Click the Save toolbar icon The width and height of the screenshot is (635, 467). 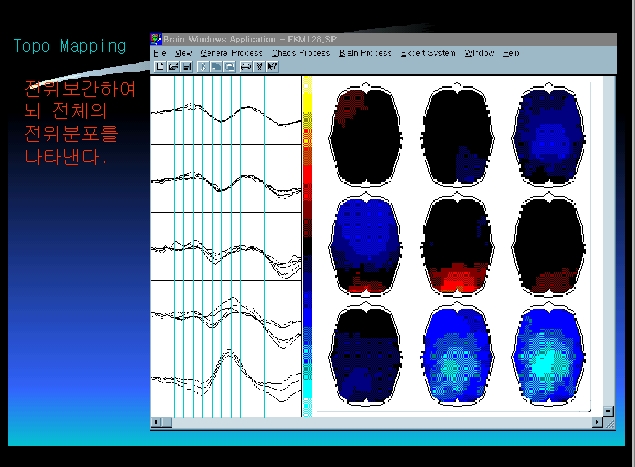tap(187, 66)
